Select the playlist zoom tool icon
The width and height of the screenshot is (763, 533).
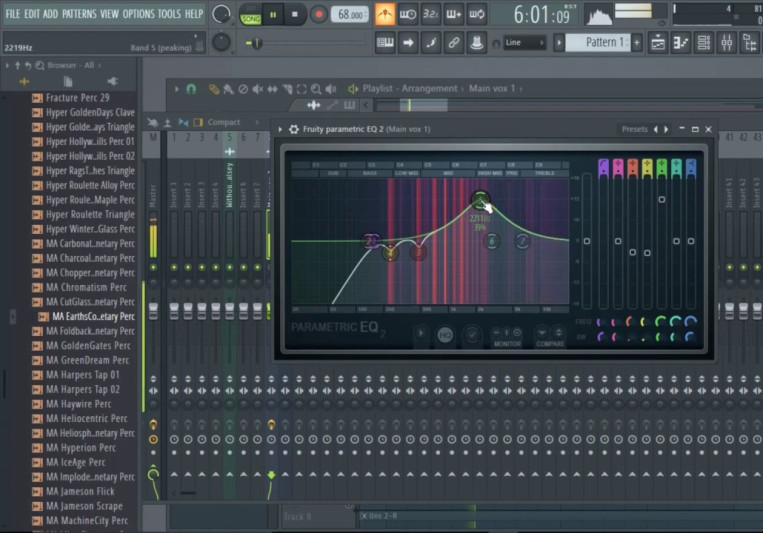pyautogui.click(x=316, y=89)
